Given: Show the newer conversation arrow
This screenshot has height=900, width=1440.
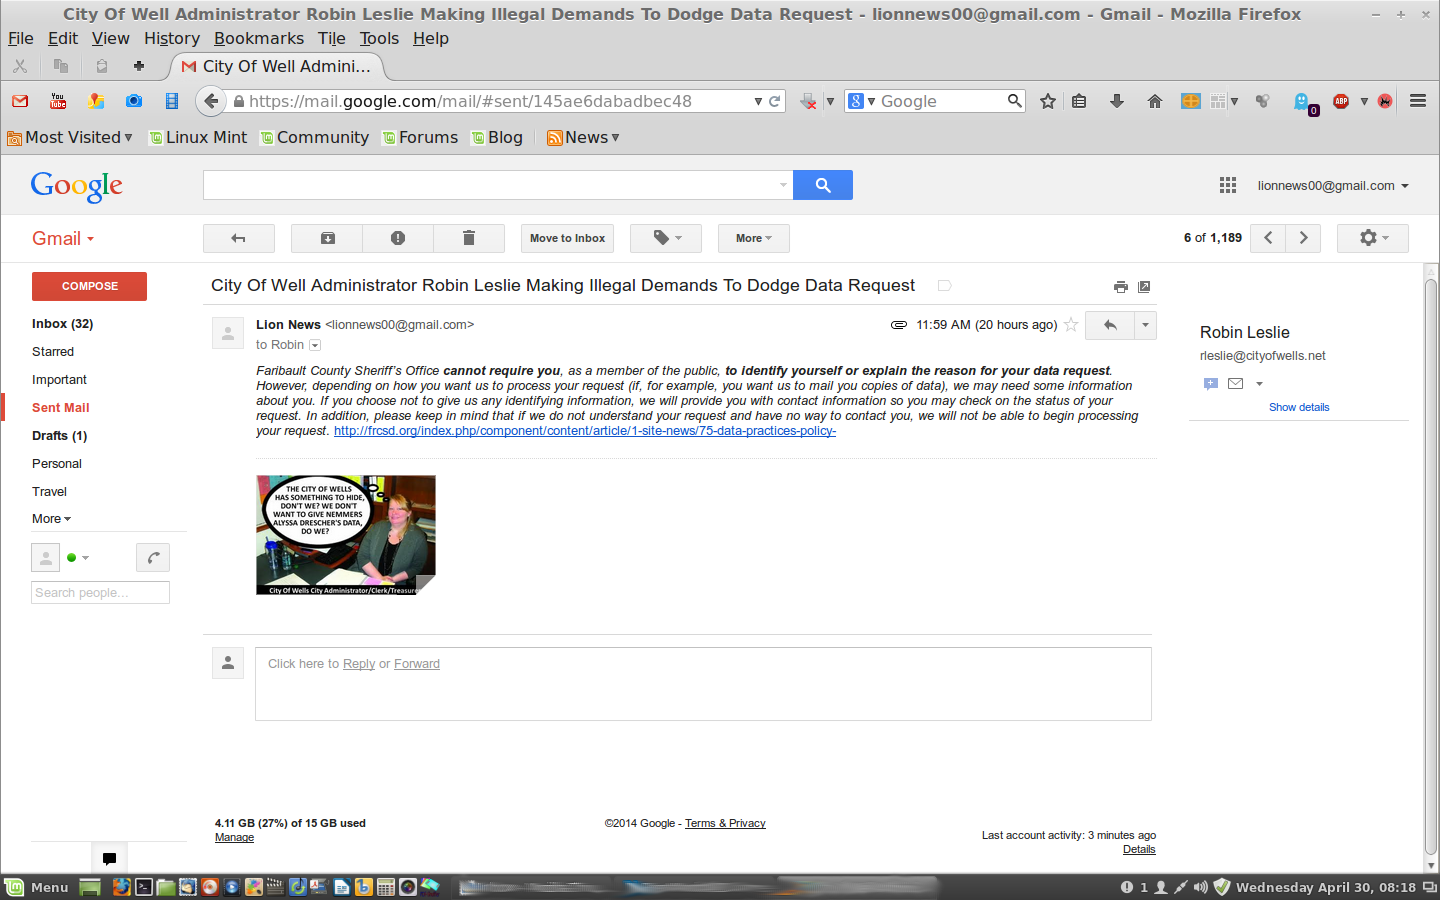Looking at the screenshot, I should click(x=1268, y=238).
